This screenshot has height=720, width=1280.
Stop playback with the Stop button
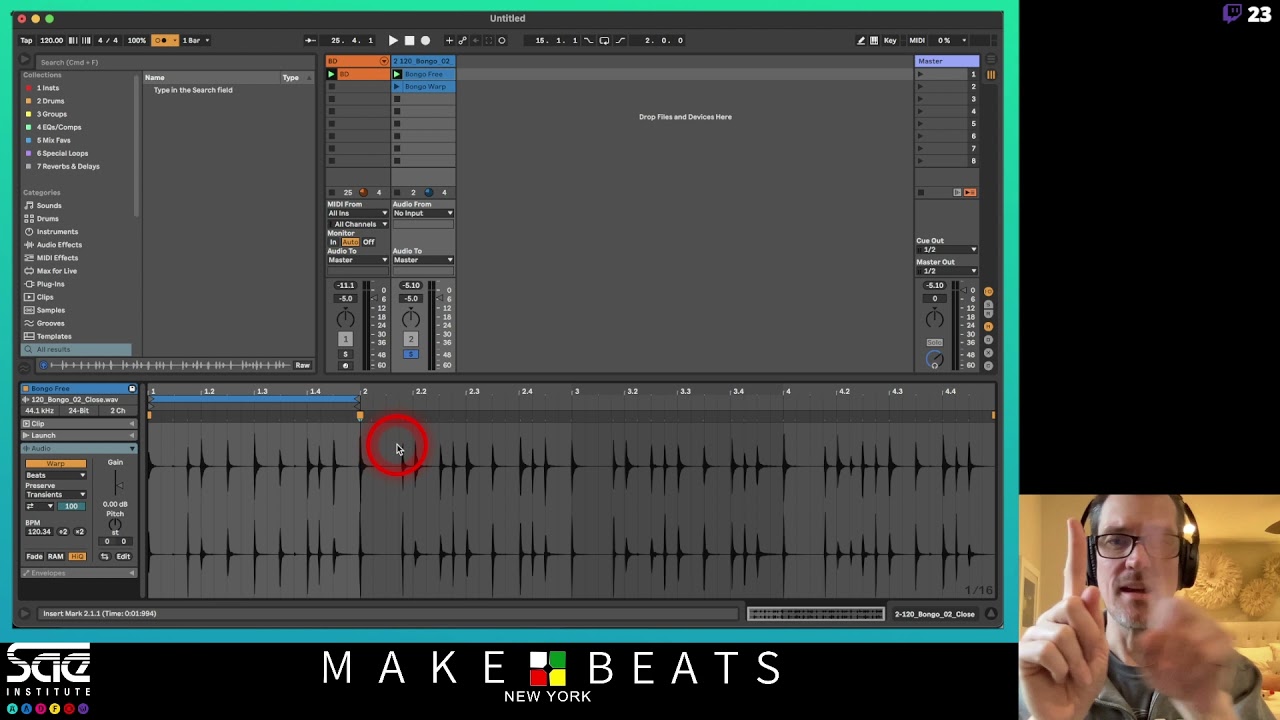[409, 40]
